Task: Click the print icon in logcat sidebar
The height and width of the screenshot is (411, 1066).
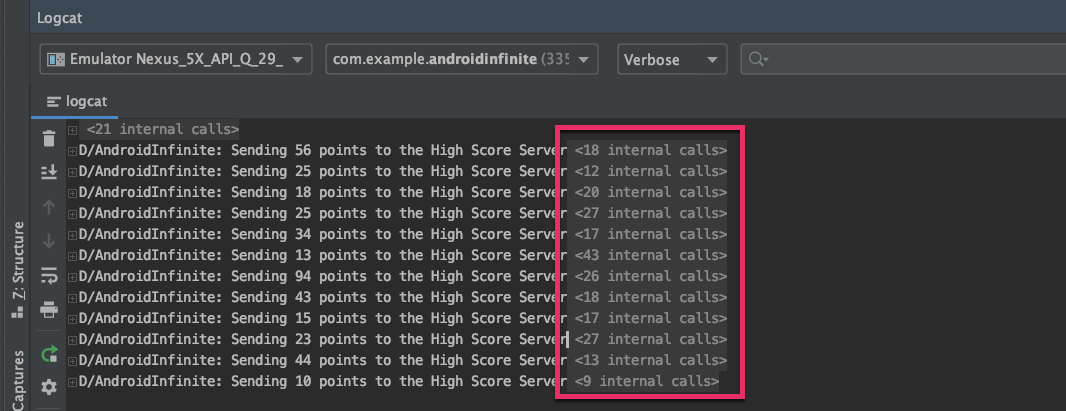Action: coord(48,310)
